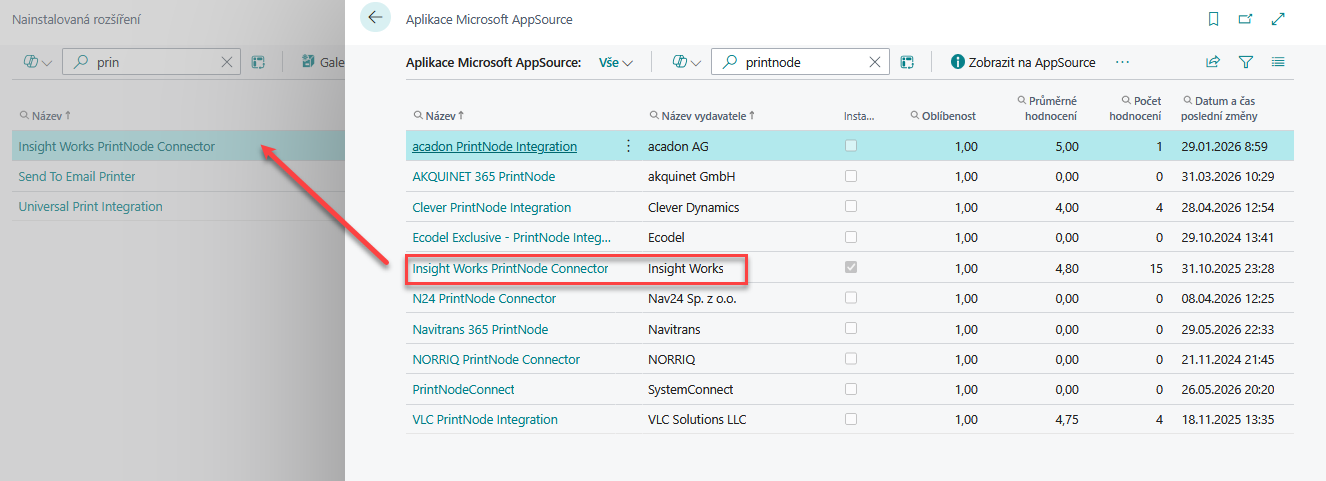Select the Clever Dynamics publisher cell
The width and height of the screenshot is (1326, 481).
click(x=693, y=207)
